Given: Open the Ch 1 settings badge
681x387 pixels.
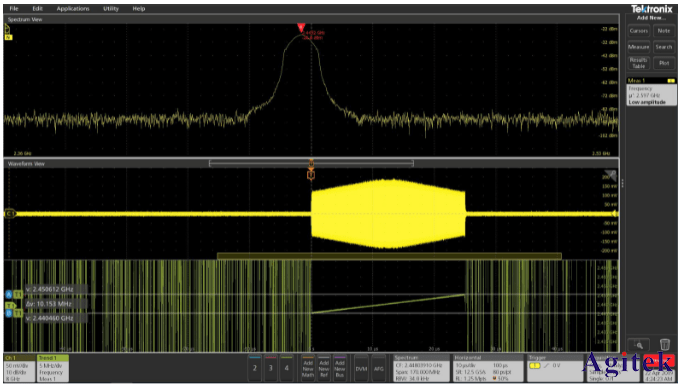Looking at the screenshot, I should (x=20, y=368).
